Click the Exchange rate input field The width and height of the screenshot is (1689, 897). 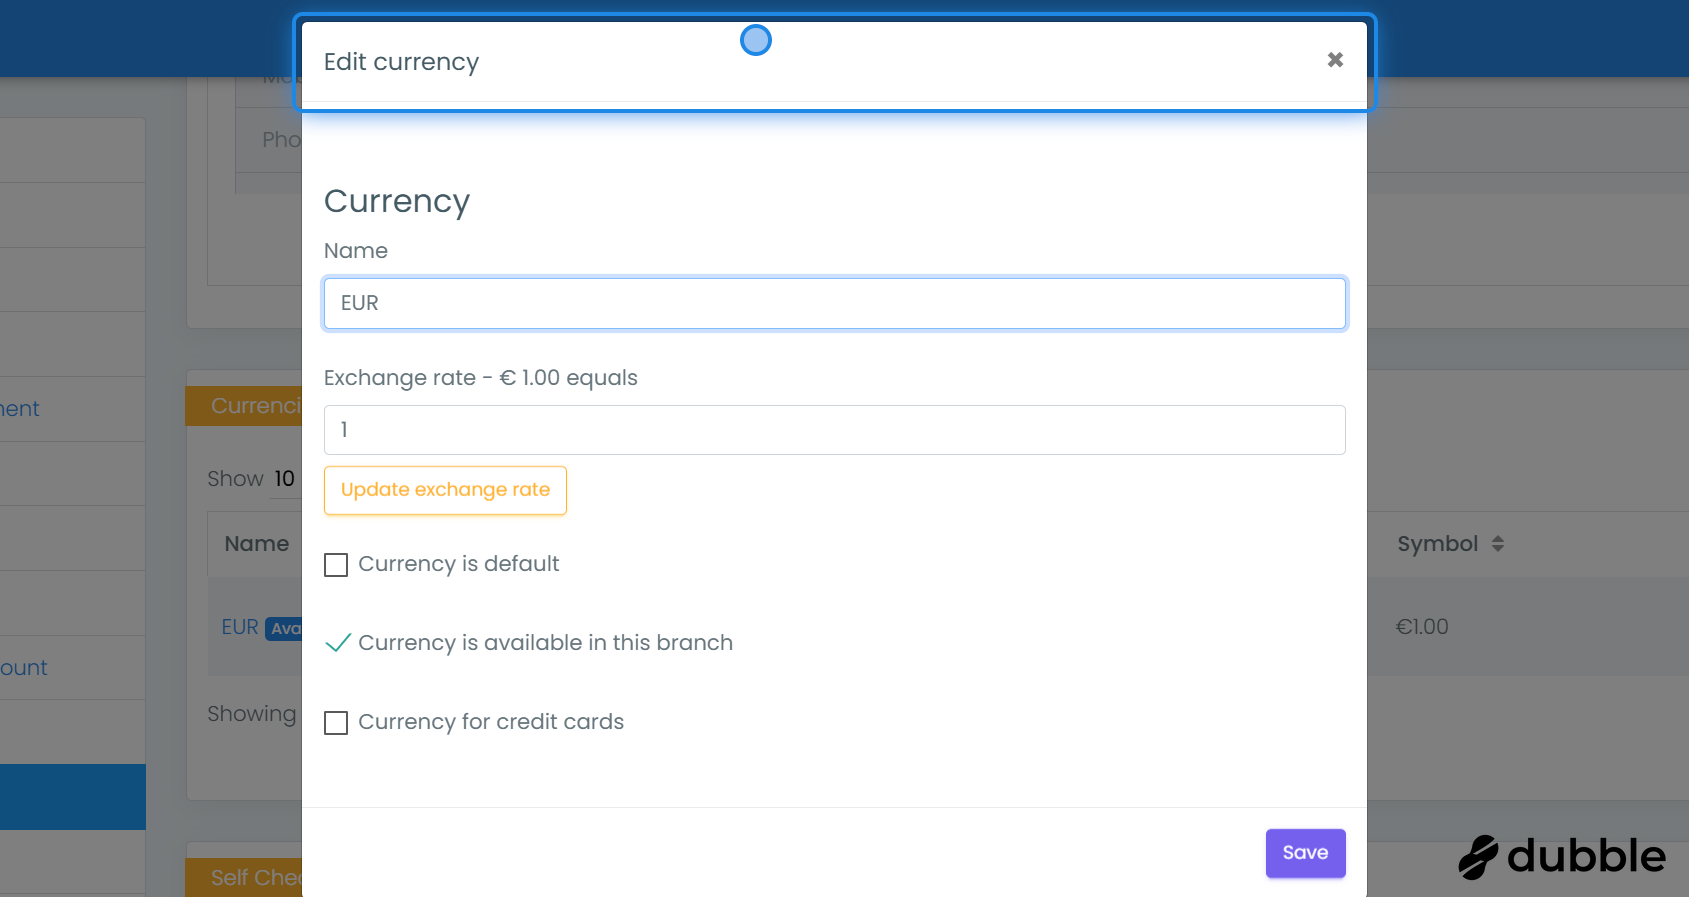click(834, 430)
